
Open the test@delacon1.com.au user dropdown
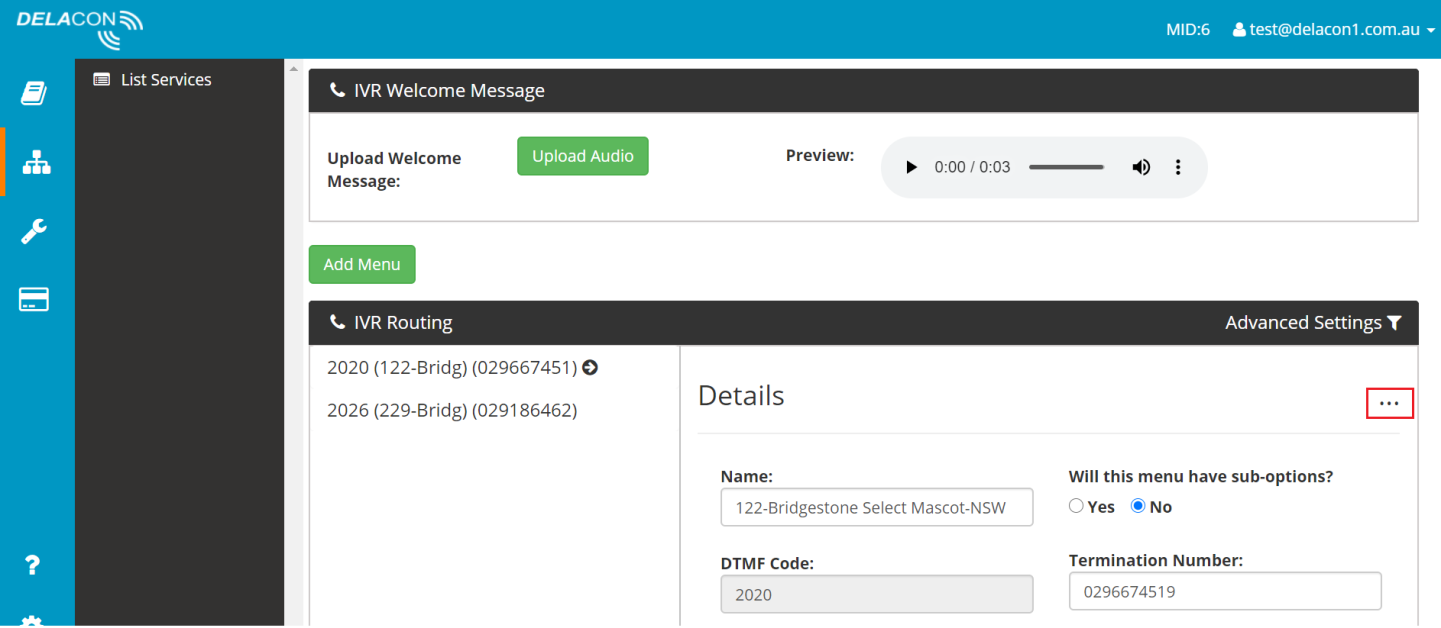coord(1334,29)
